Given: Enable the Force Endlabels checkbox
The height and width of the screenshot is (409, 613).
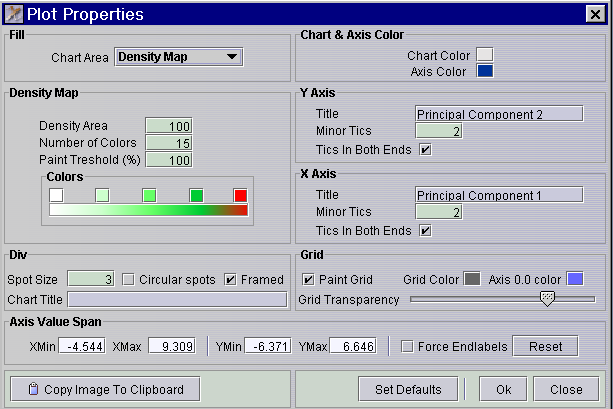Looking at the screenshot, I should pos(407,346).
